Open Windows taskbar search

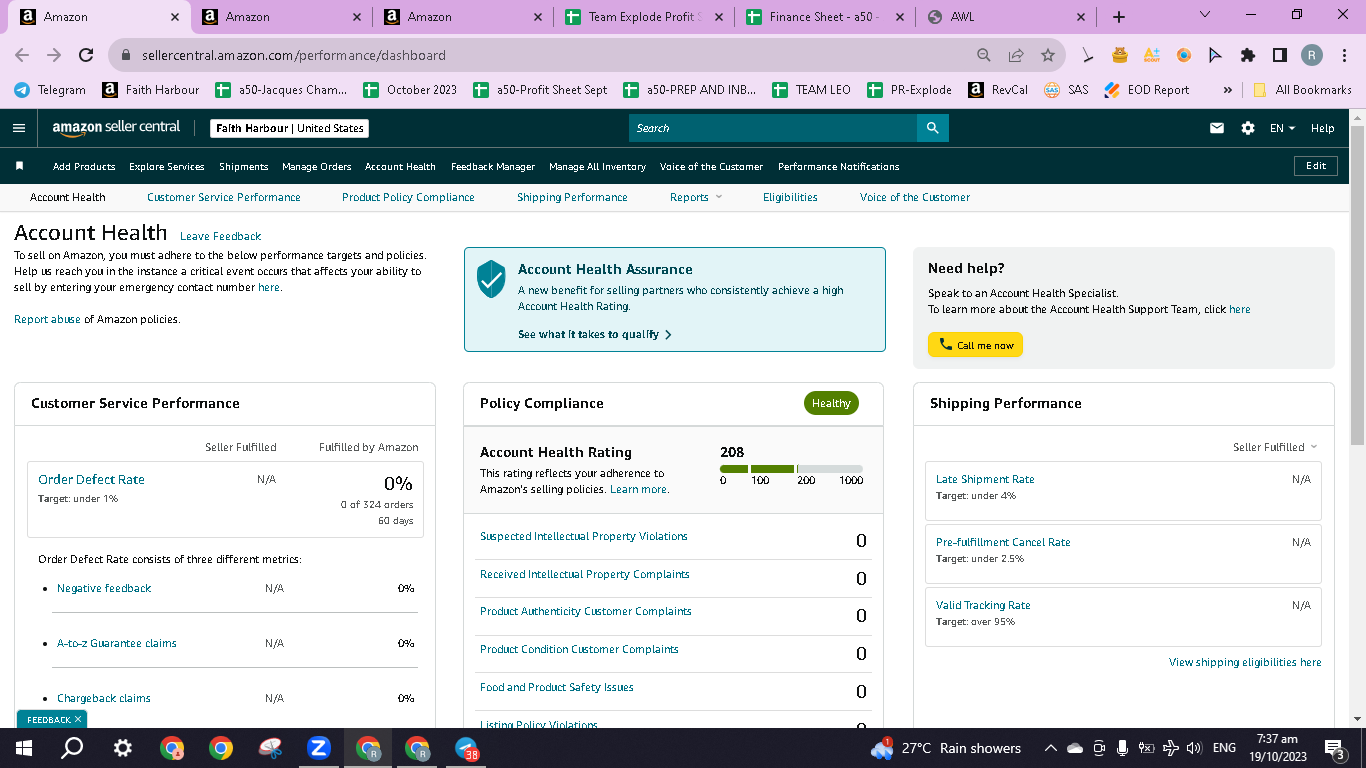pos(72,748)
